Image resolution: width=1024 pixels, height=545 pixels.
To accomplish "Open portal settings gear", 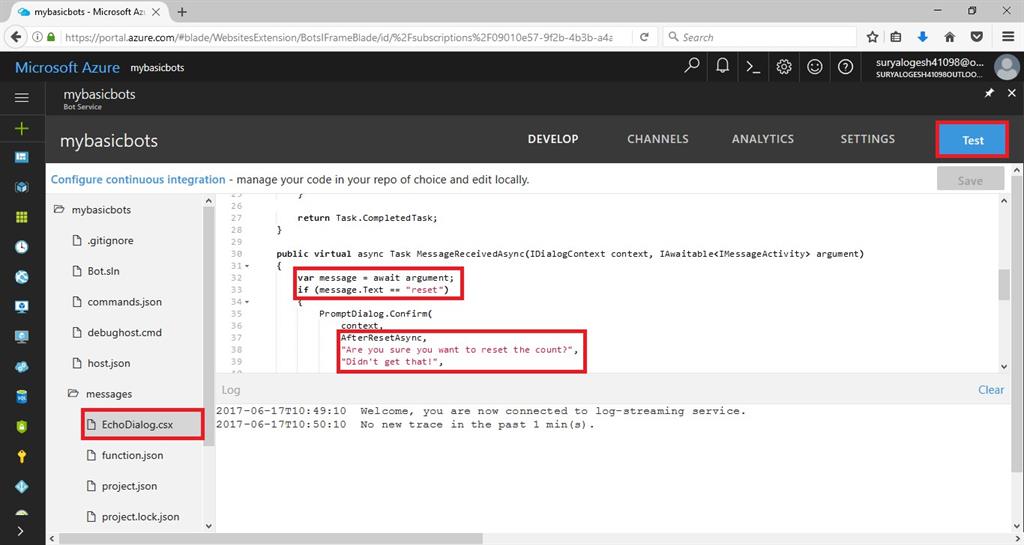I will [x=784, y=67].
